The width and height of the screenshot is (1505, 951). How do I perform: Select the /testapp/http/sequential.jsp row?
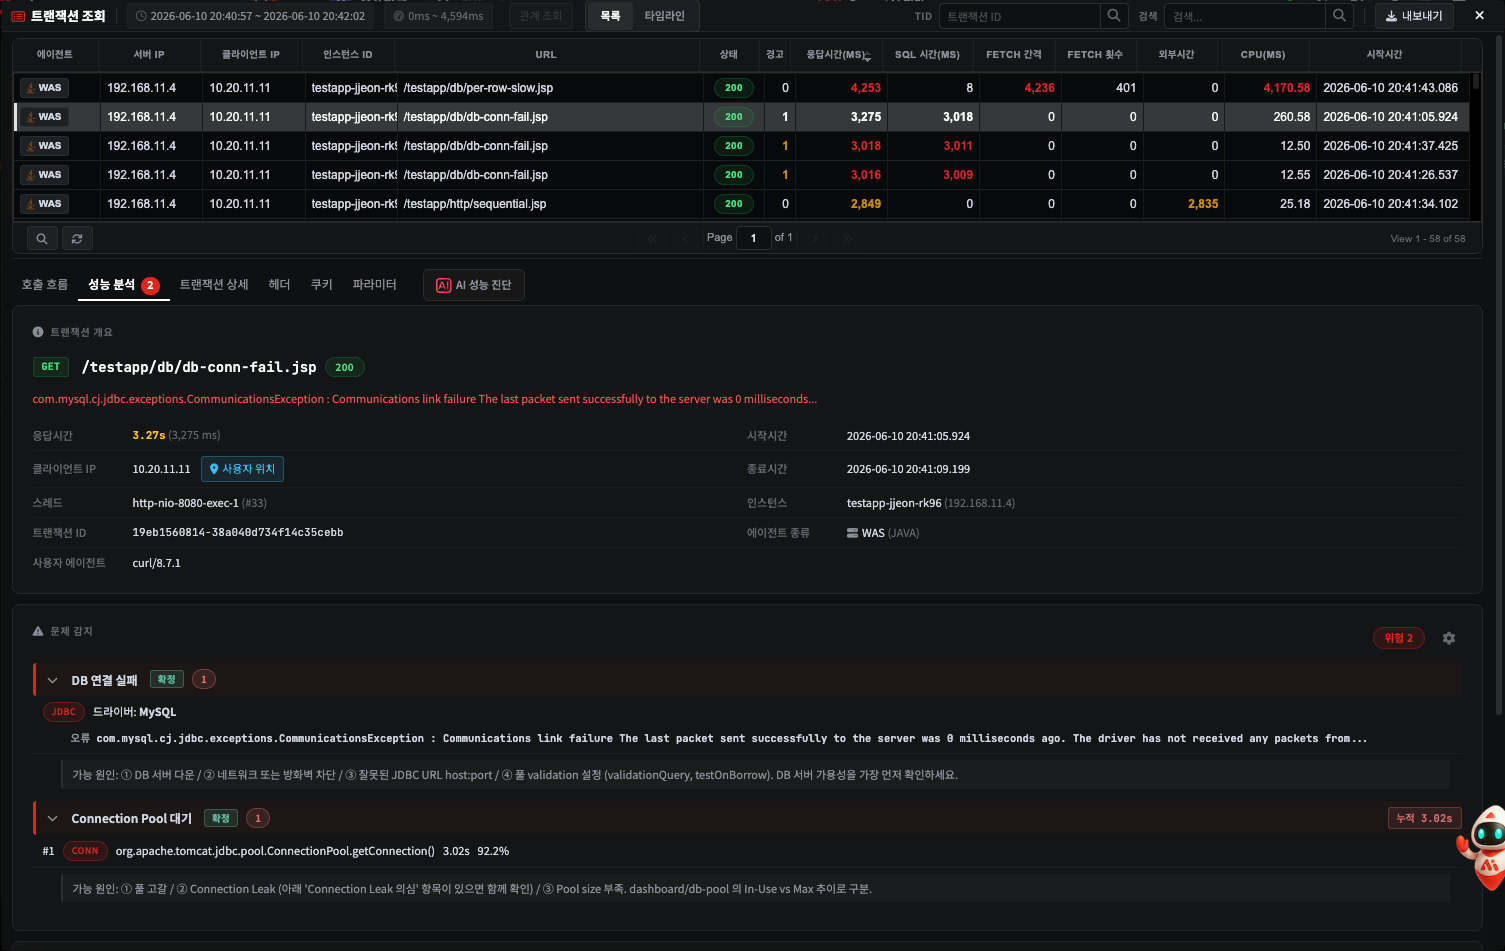pos(742,204)
